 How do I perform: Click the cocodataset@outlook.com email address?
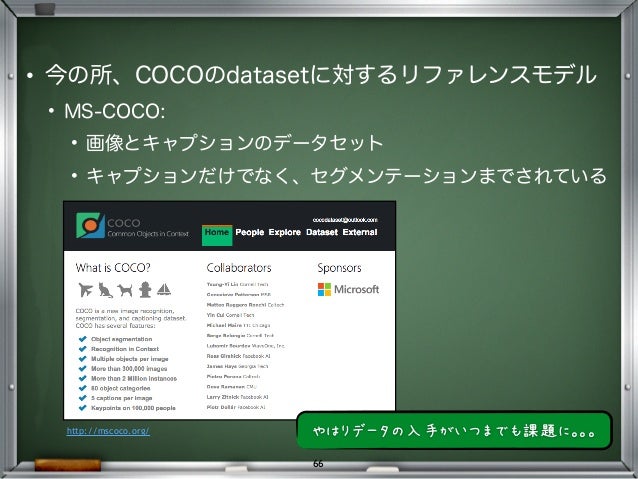(x=345, y=220)
